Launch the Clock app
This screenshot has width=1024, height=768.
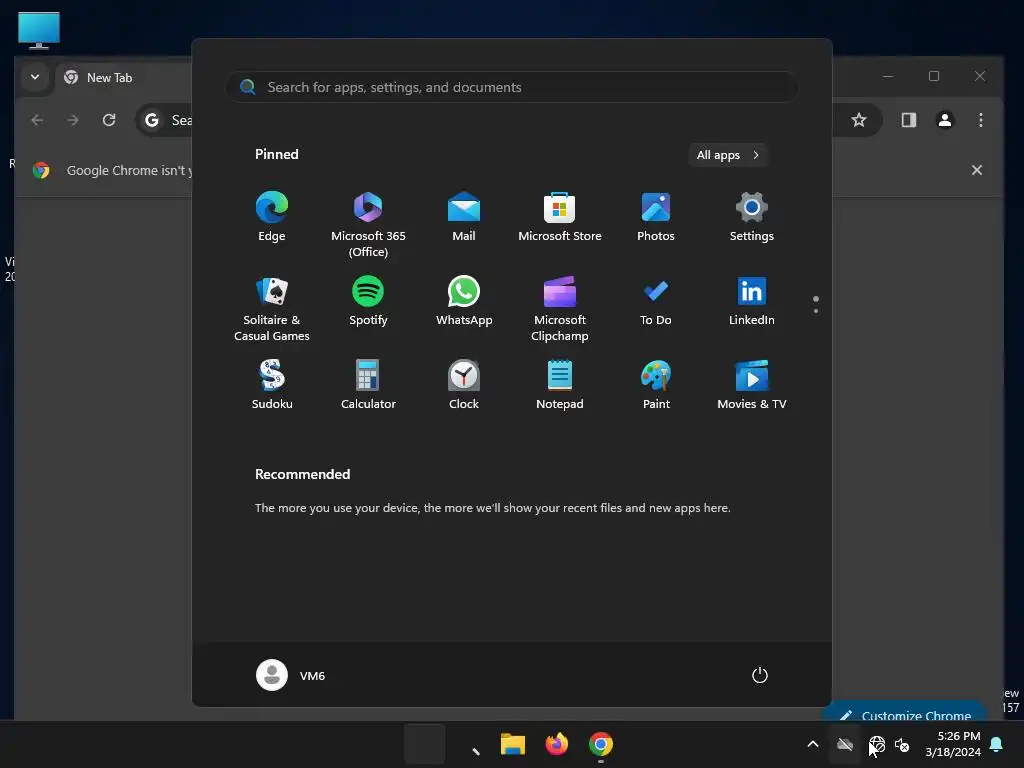click(464, 385)
